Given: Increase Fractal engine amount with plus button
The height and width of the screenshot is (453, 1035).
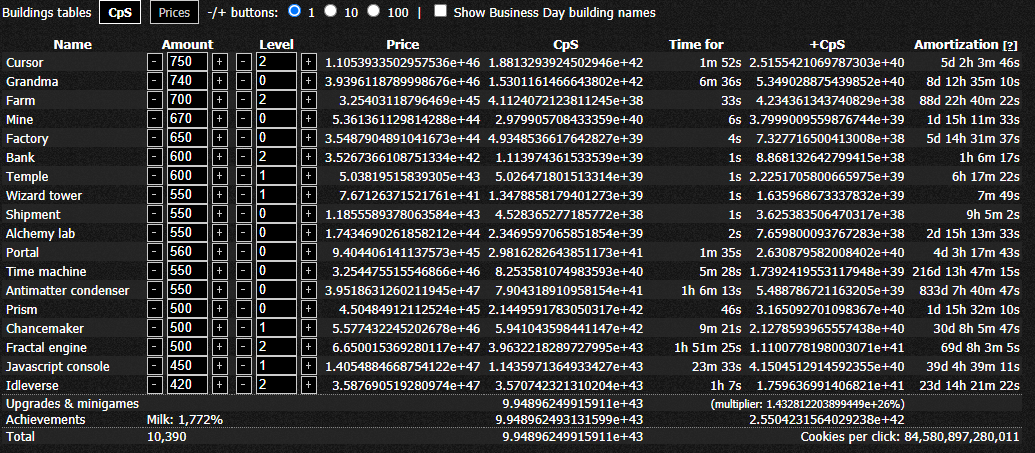Looking at the screenshot, I should click(x=219, y=348).
